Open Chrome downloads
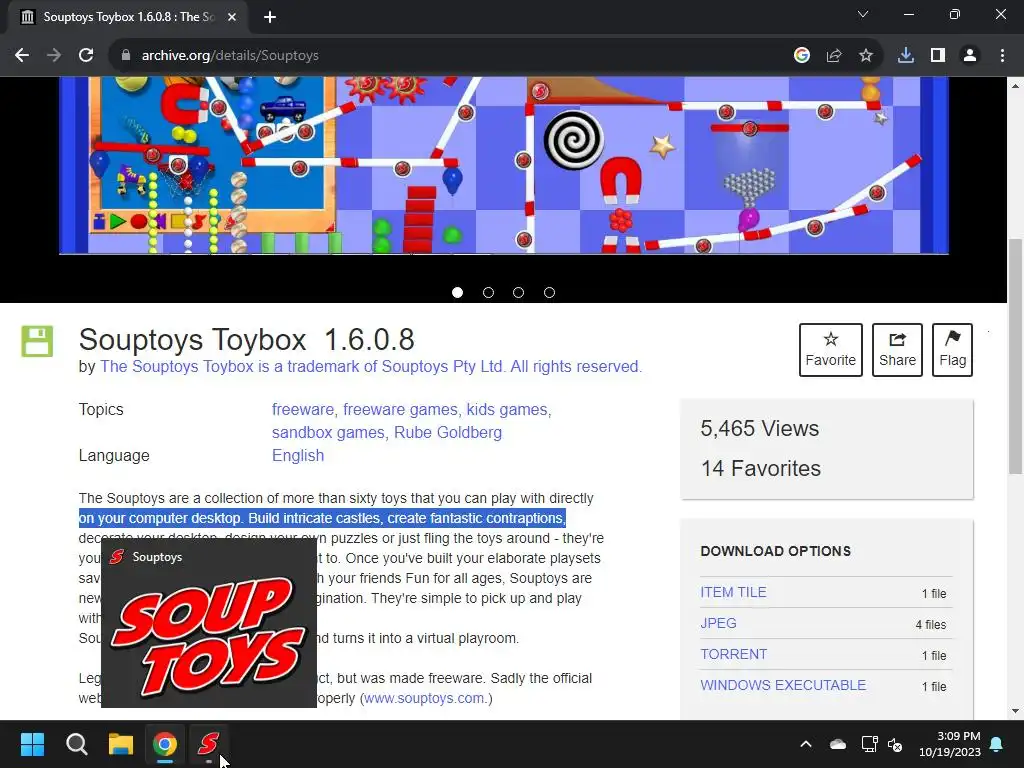This screenshot has height=768, width=1024. 906,56
